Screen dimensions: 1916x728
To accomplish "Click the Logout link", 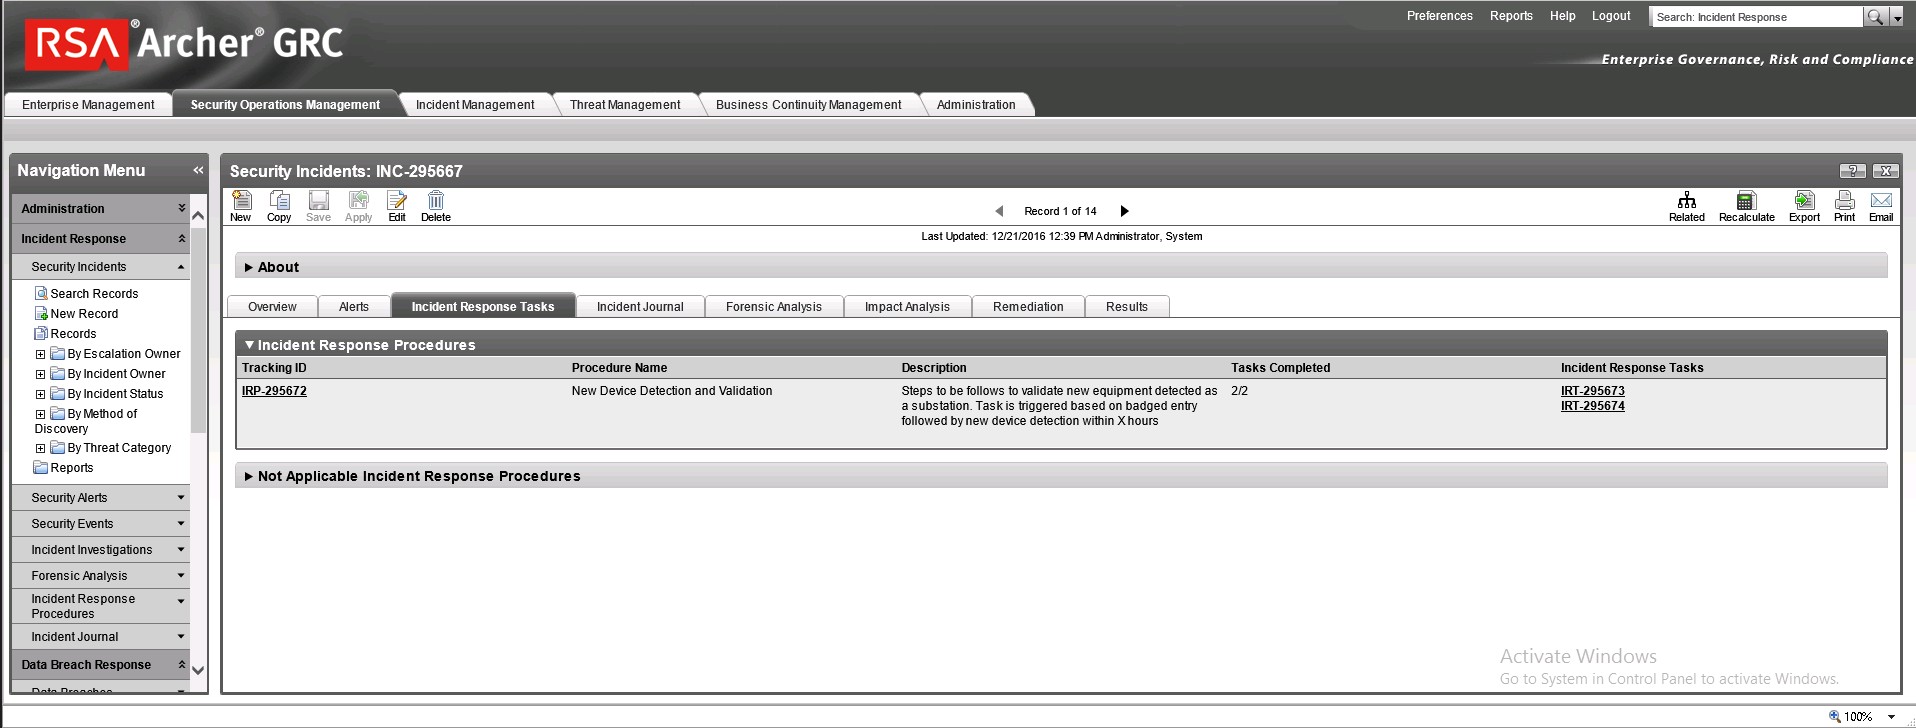I will [x=1611, y=16].
